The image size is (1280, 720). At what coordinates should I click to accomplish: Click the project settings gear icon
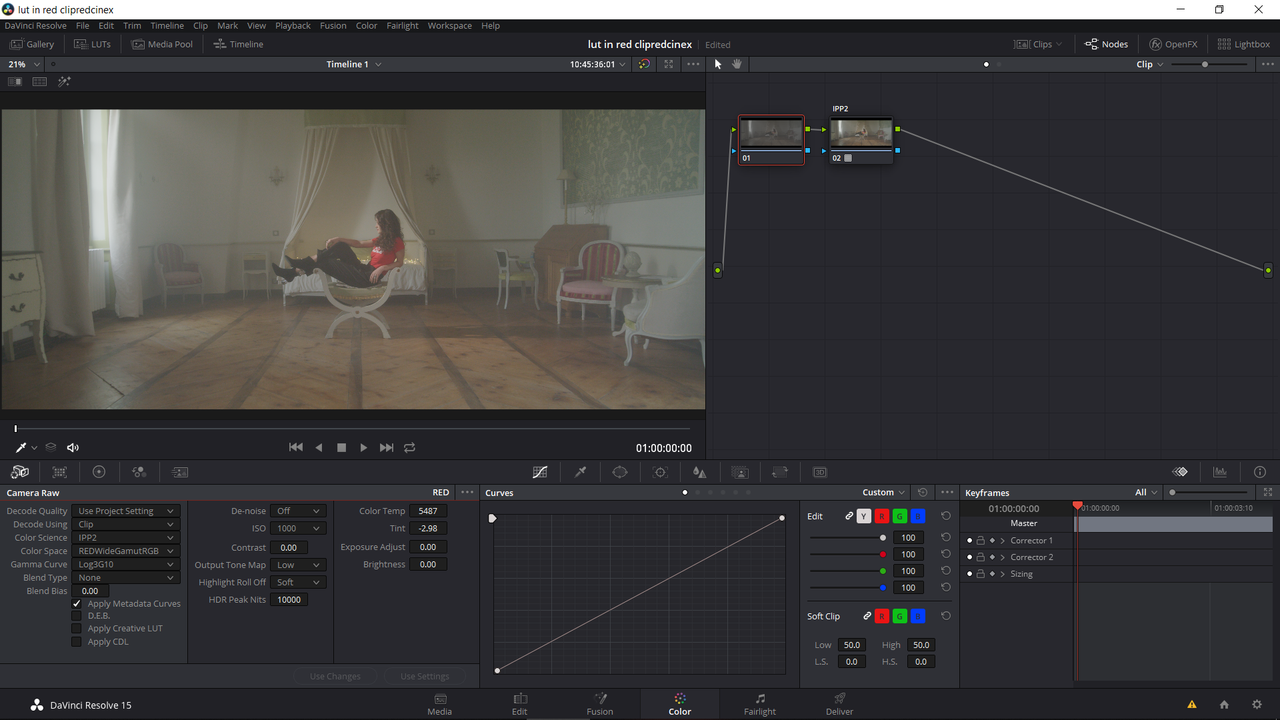1257,705
